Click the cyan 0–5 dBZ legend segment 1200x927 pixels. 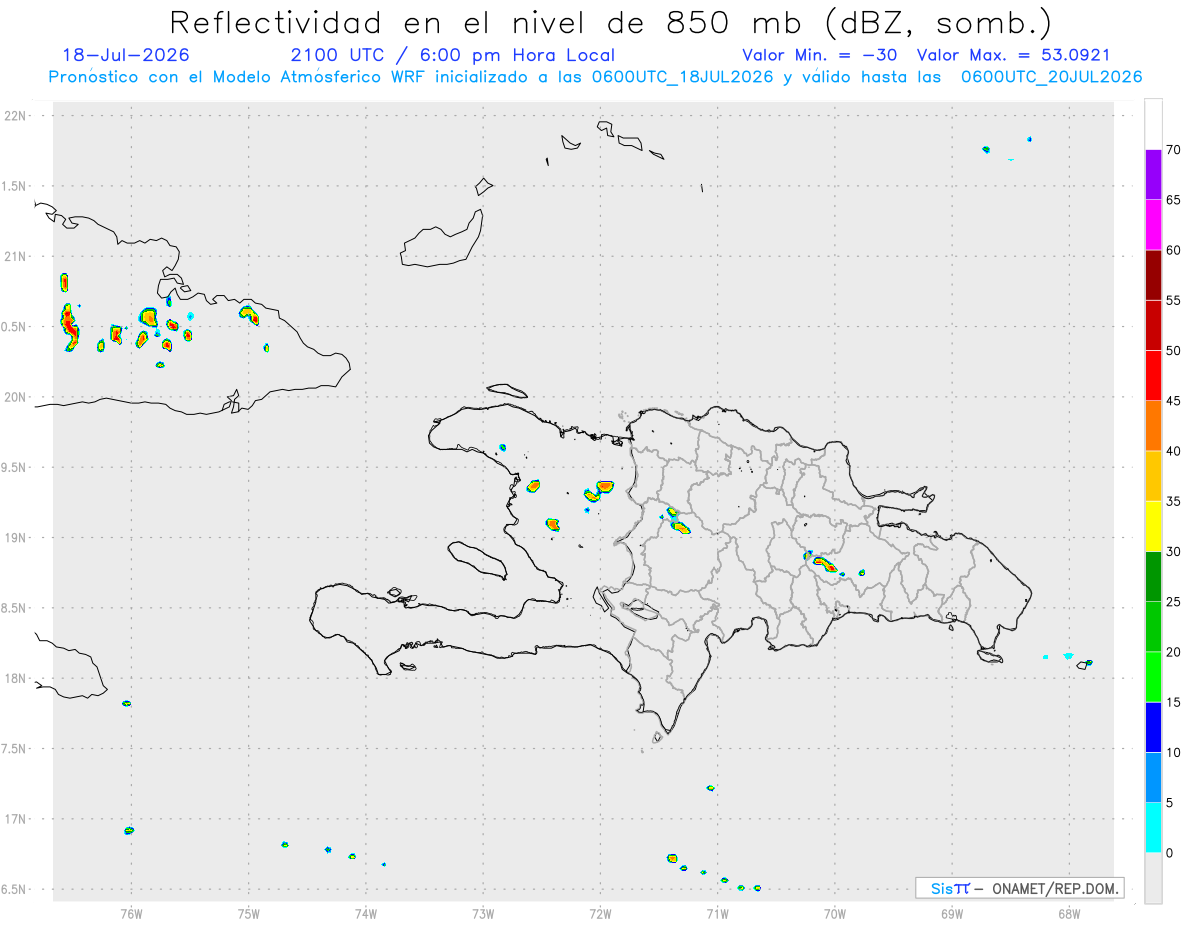[1153, 828]
